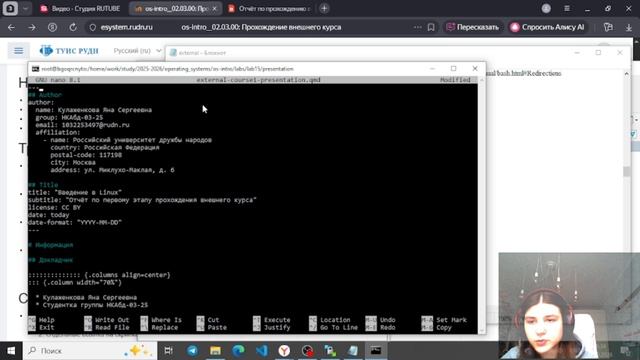Open the Русский (ru) language dropdown
The height and width of the screenshot is (360, 640).
[138, 51]
